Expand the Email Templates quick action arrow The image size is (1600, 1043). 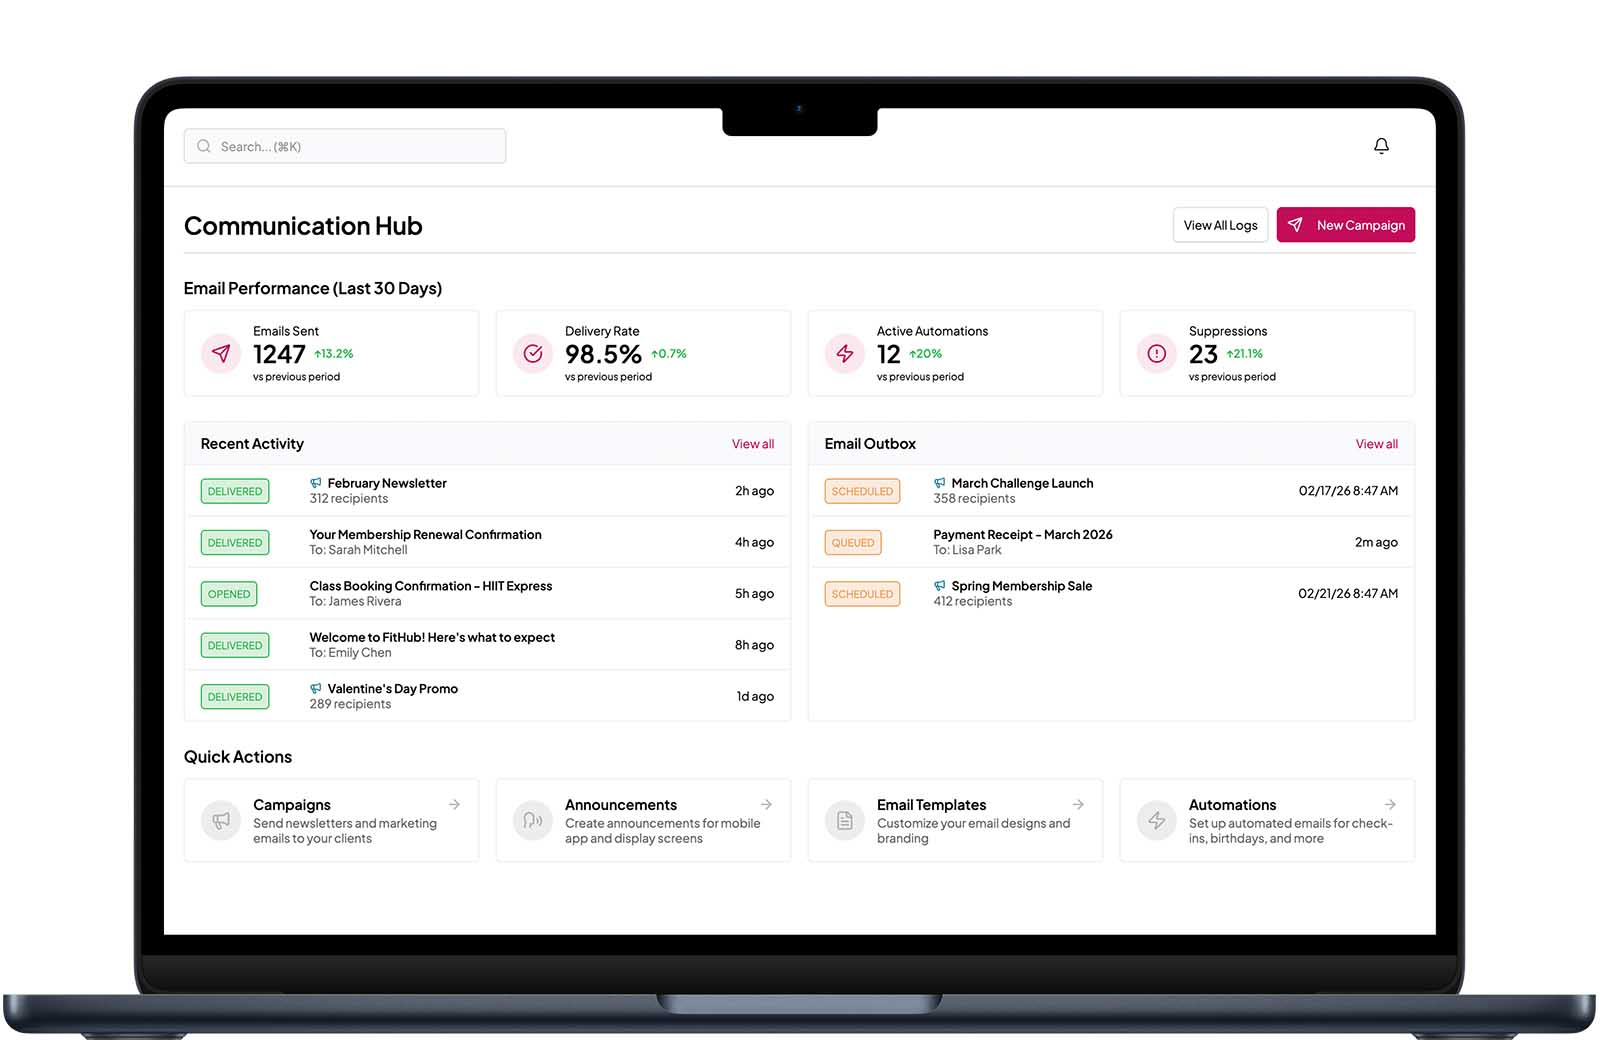tap(1078, 804)
